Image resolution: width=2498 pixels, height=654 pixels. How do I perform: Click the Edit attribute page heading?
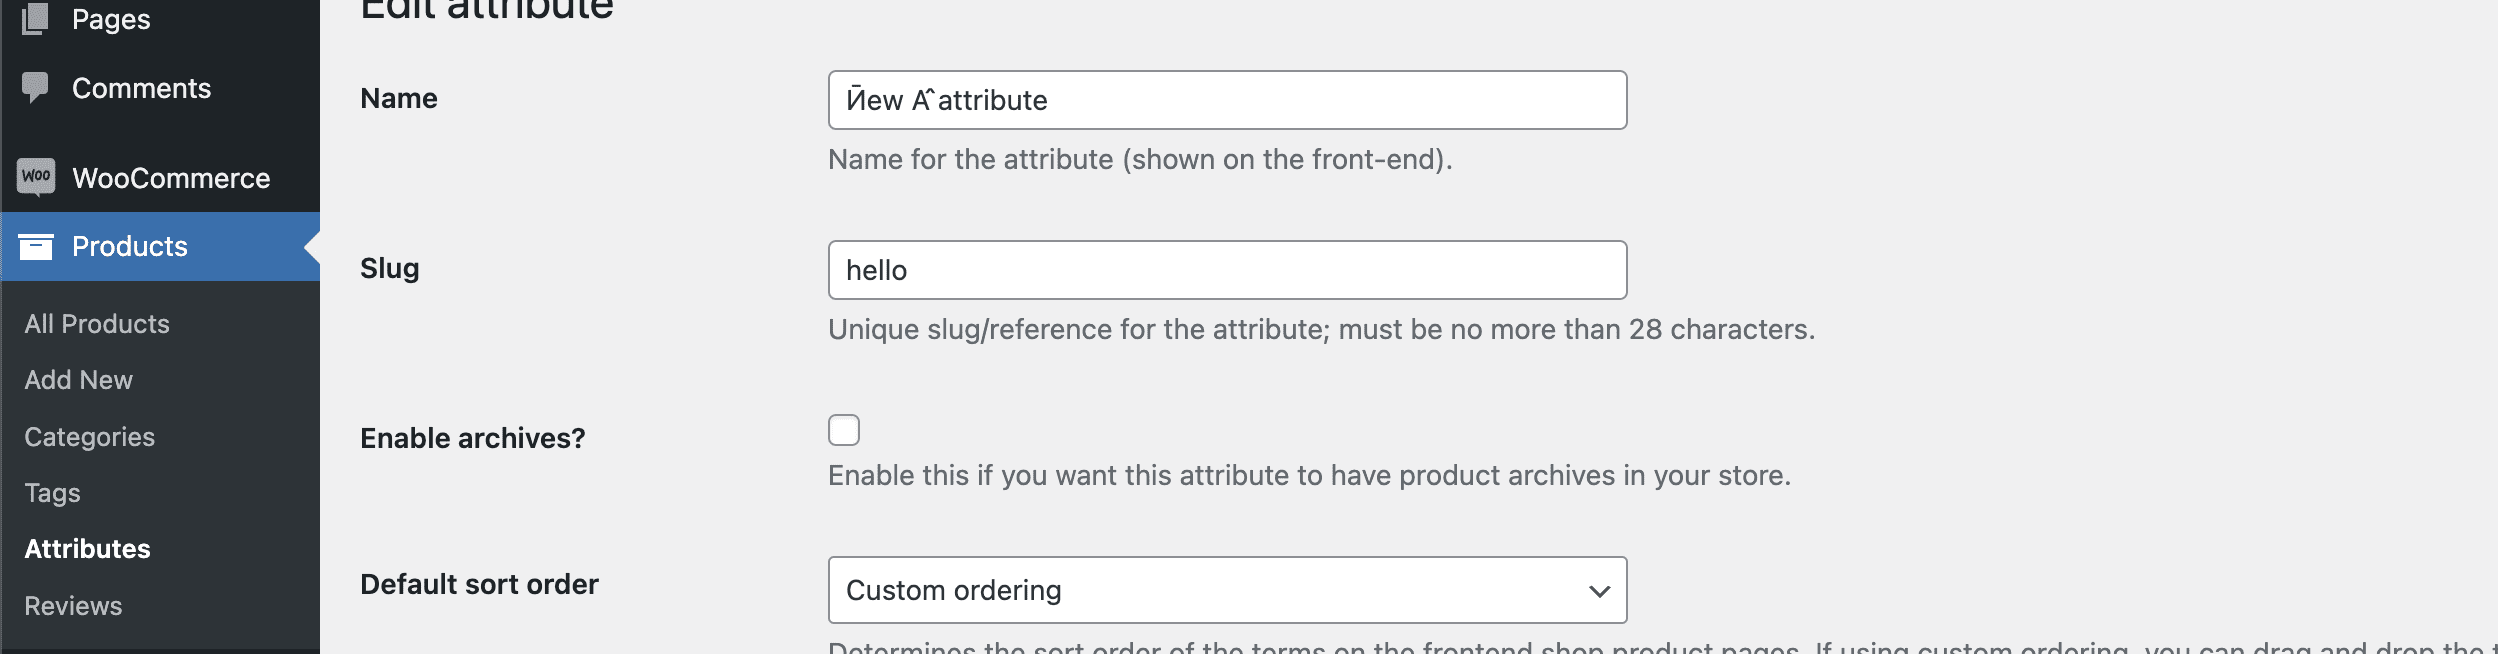(487, 8)
